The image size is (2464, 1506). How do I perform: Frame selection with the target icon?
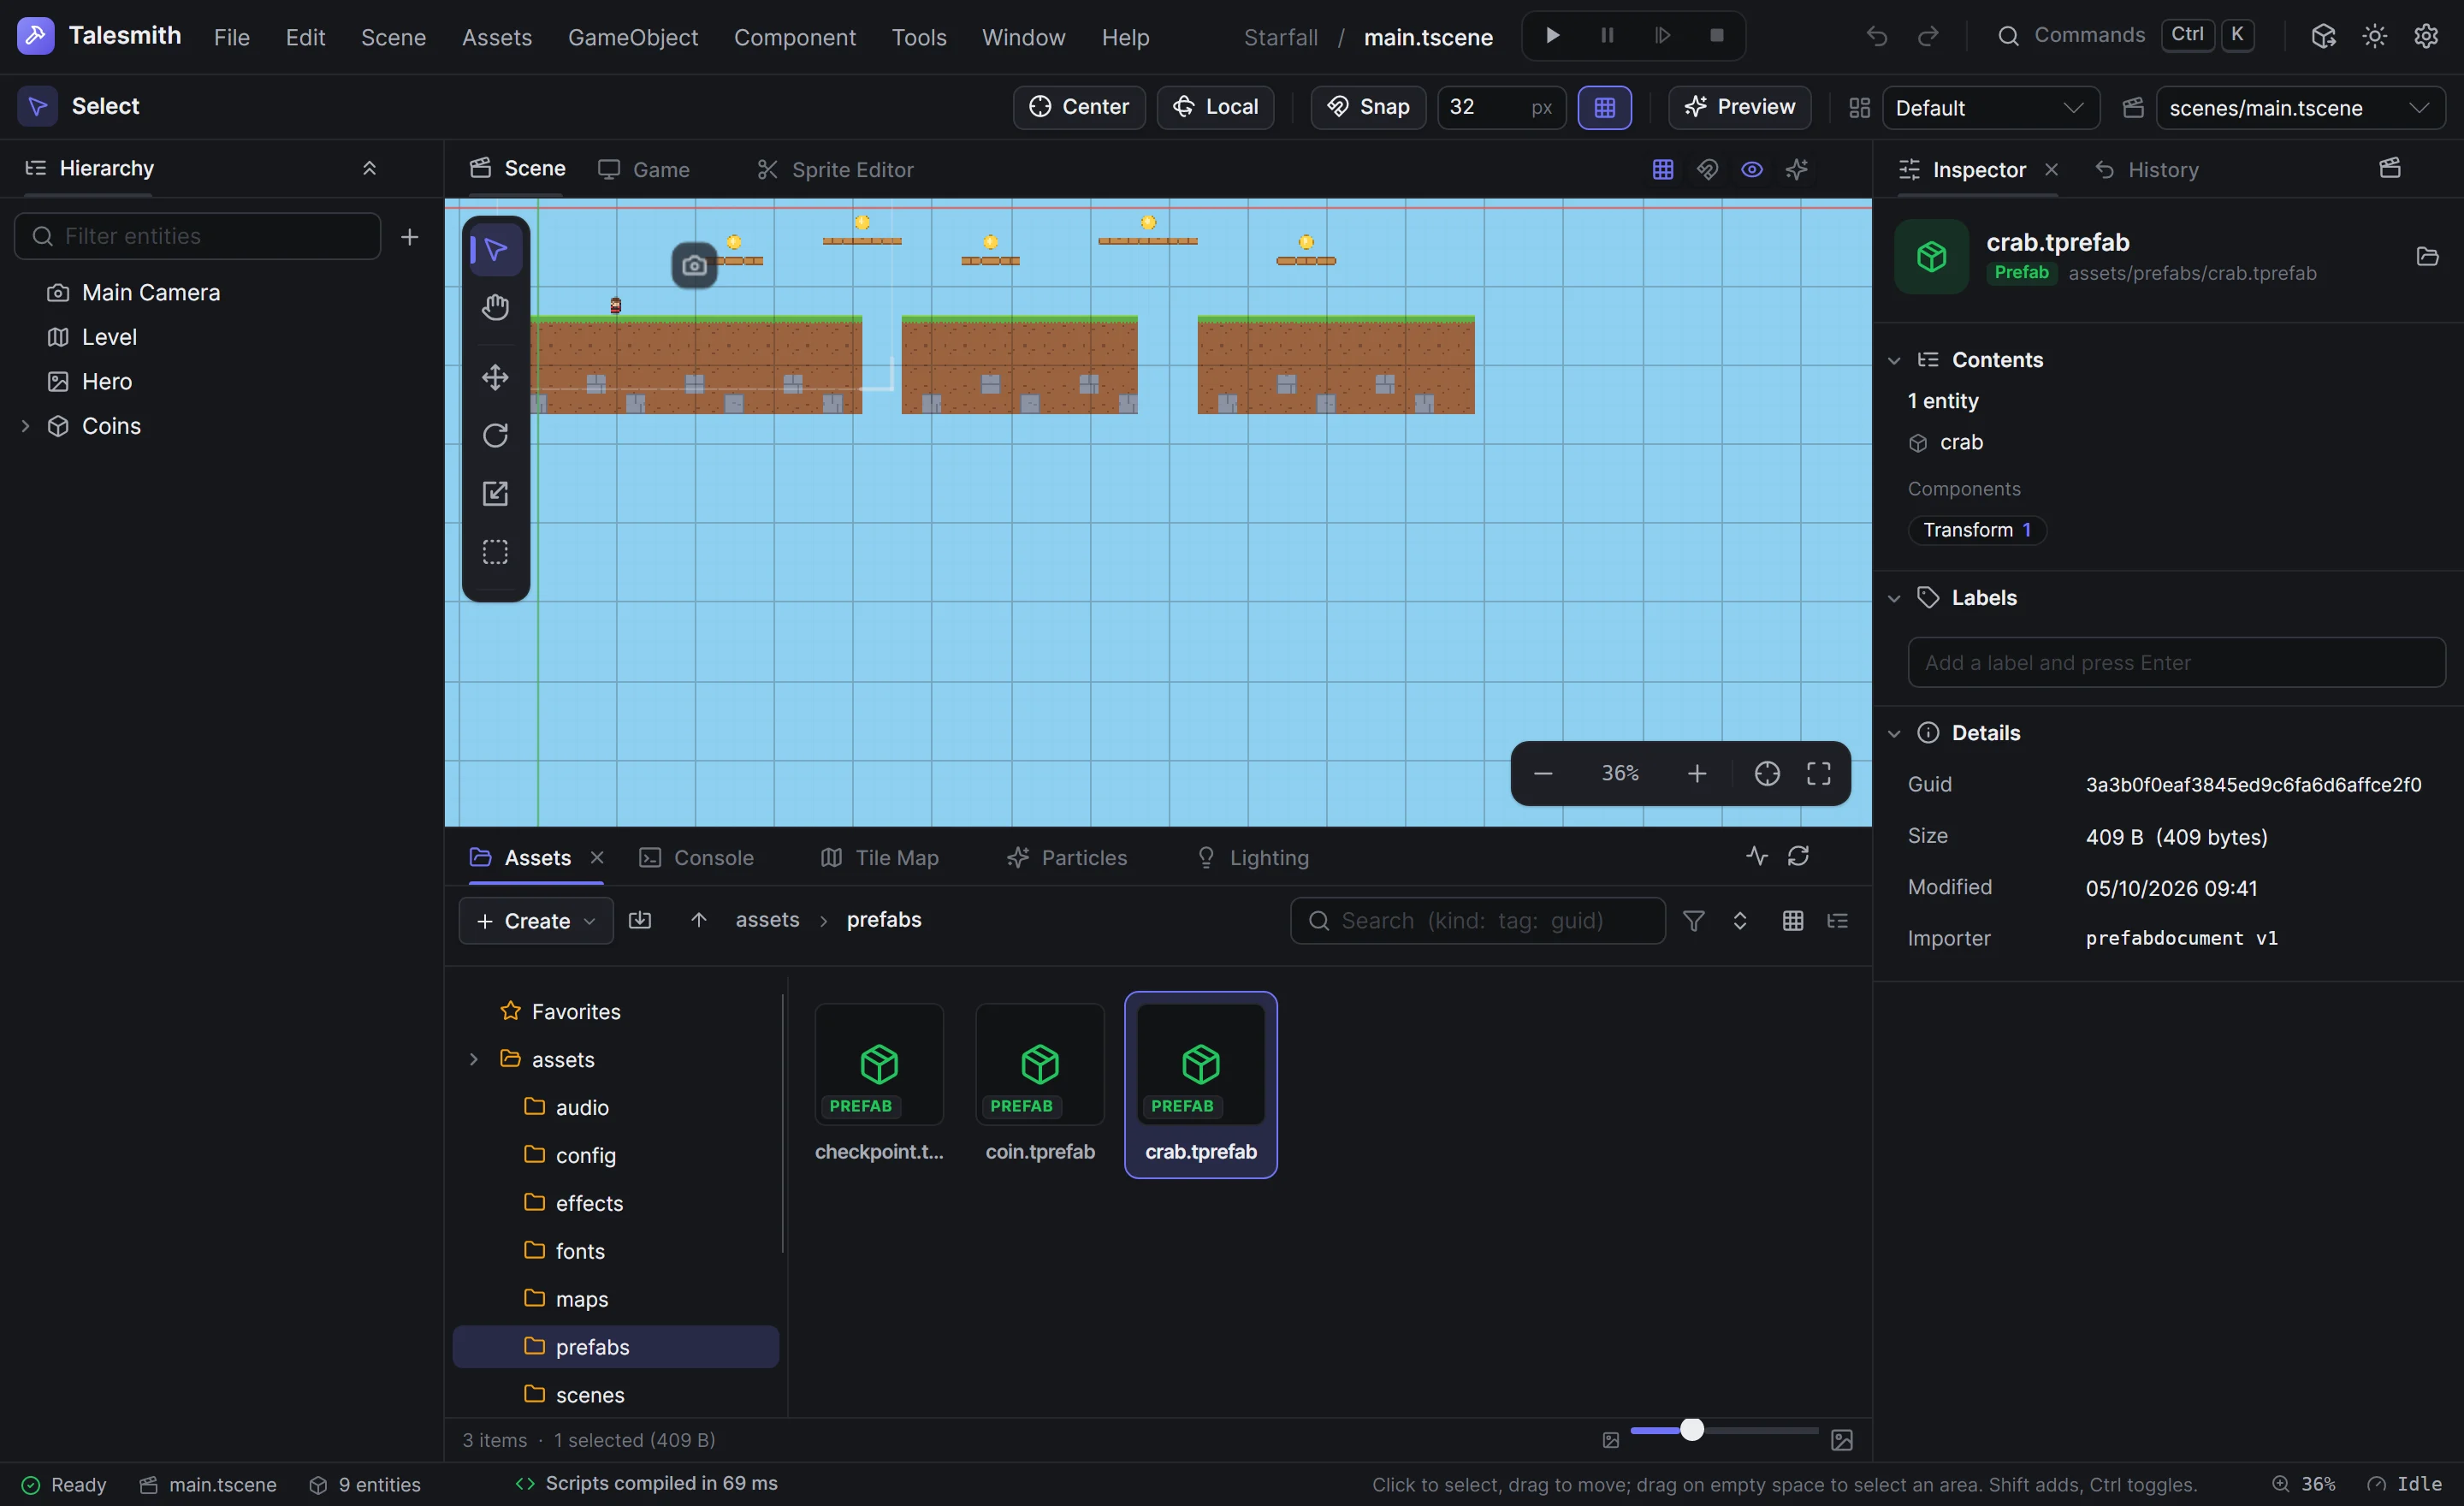1767,773
